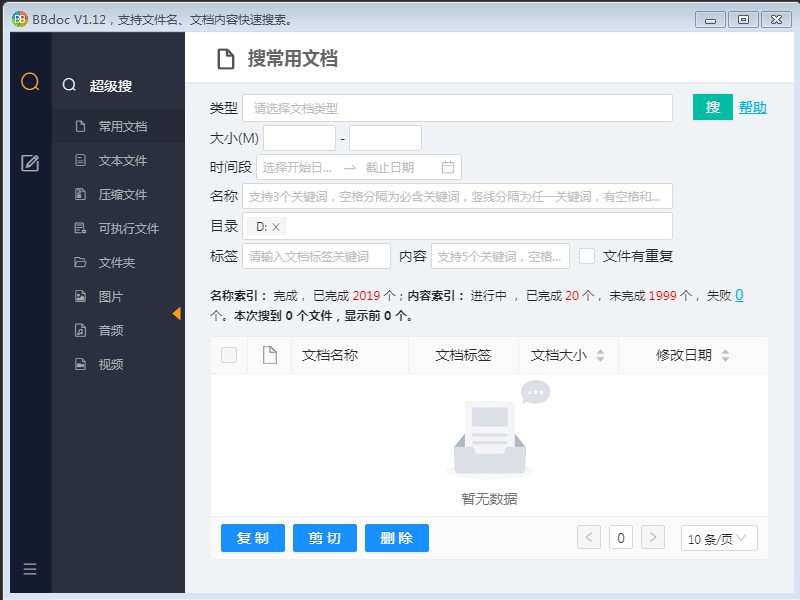Screen dimensions: 800x600
Task: Click the 常用文档 document icon
Action: click(x=80, y=126)
